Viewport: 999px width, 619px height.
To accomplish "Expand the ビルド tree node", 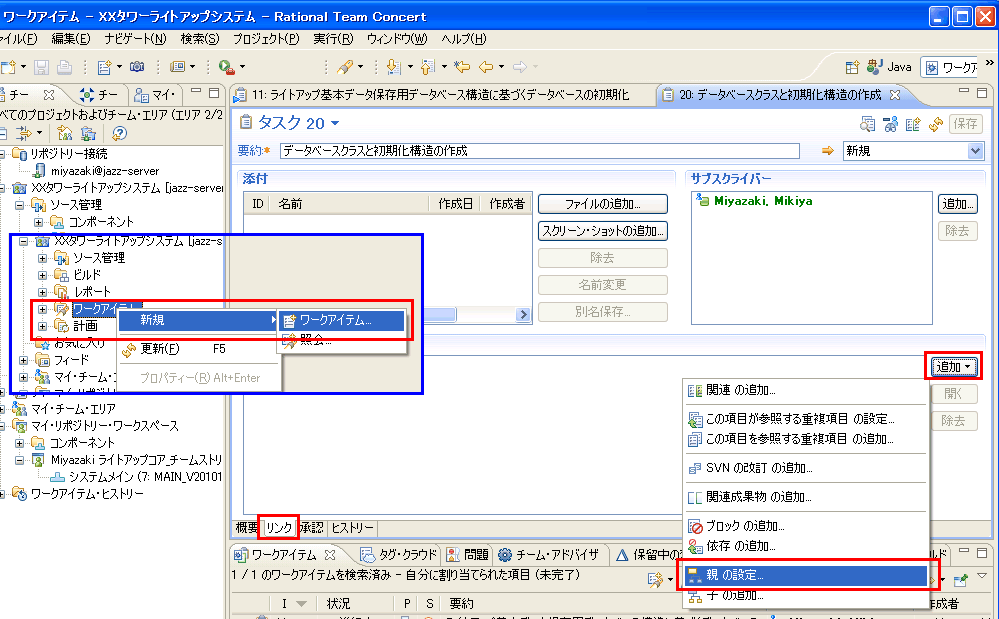I will click(x=42, y=275).
